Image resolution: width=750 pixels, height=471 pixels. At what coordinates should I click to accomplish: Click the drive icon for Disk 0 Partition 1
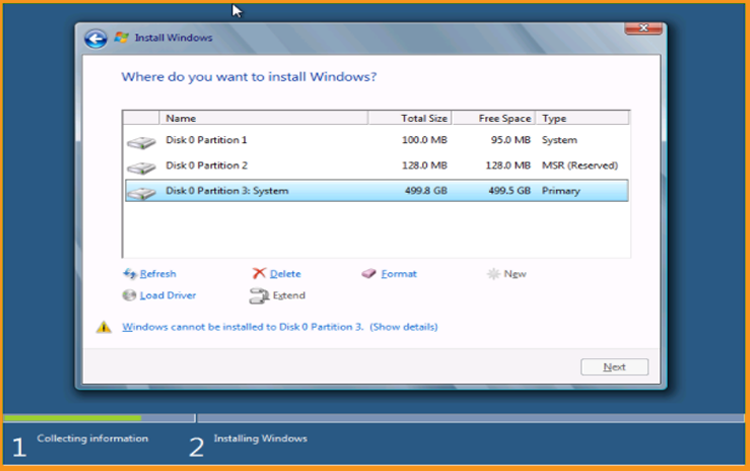coord(142,142)
